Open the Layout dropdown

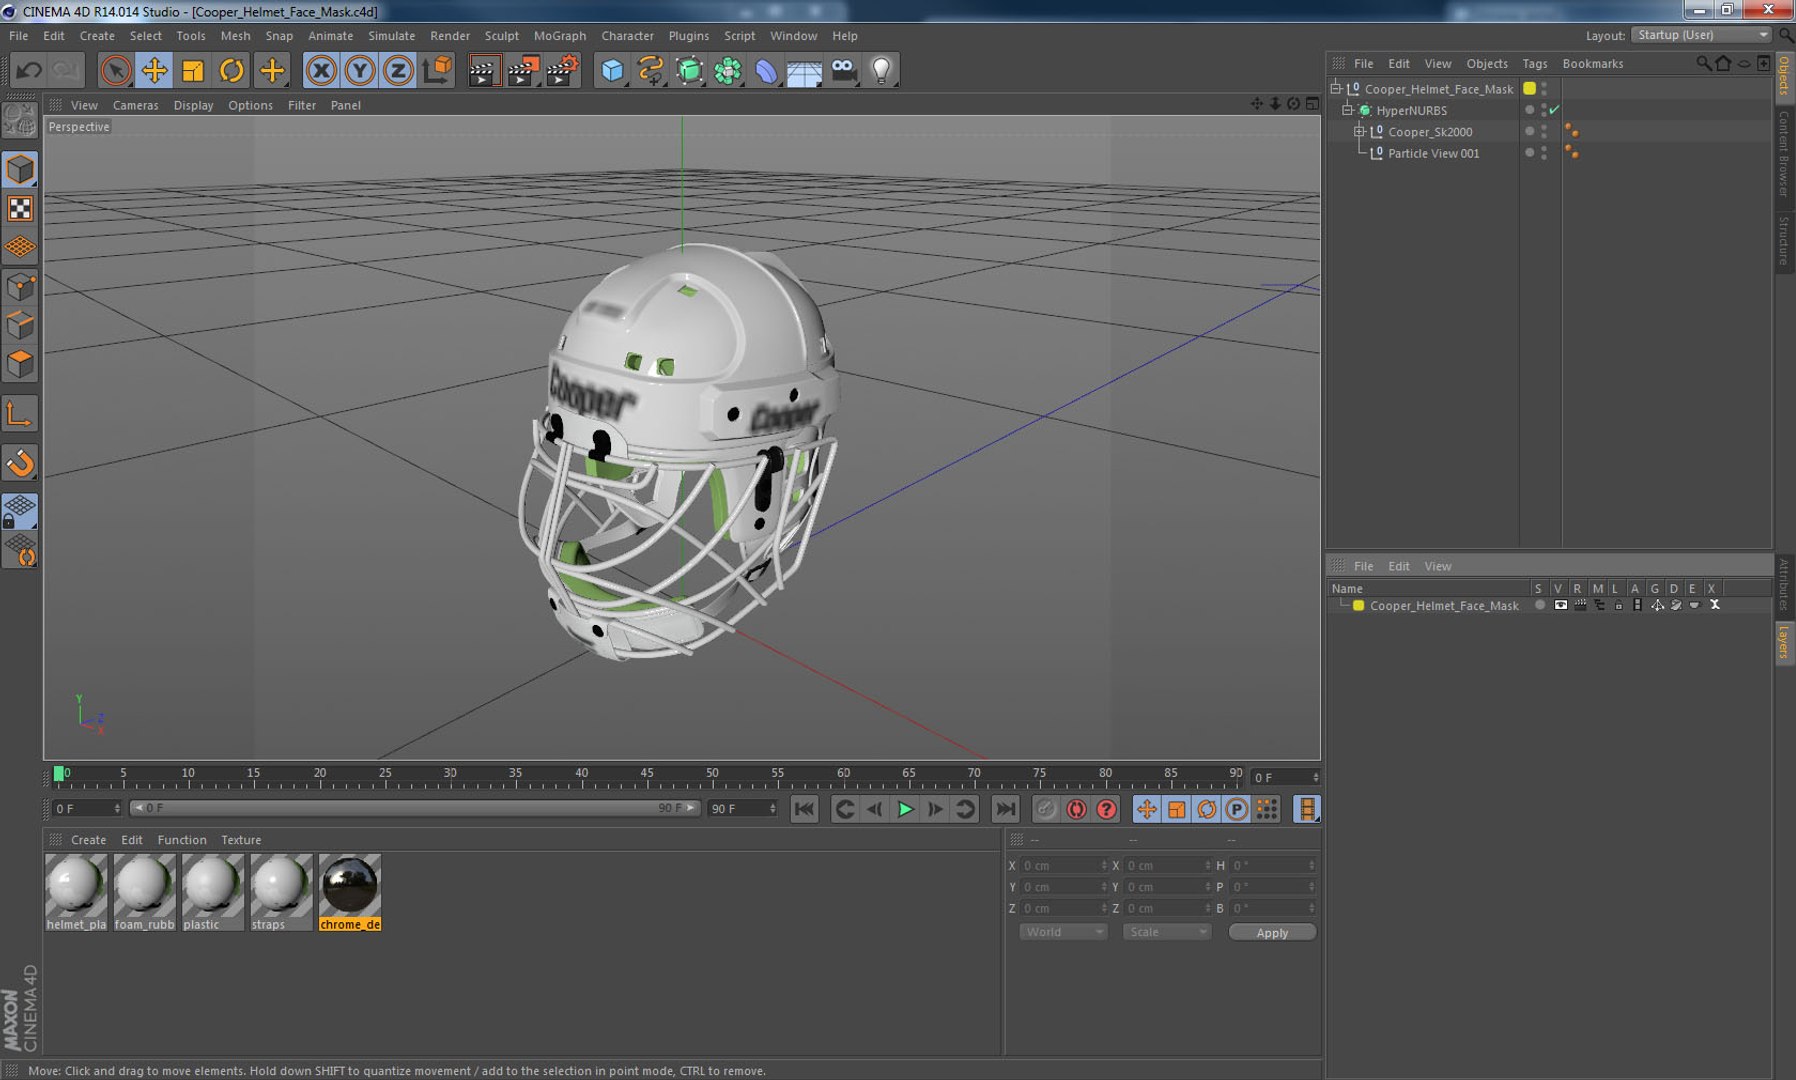pos(1701,35)
